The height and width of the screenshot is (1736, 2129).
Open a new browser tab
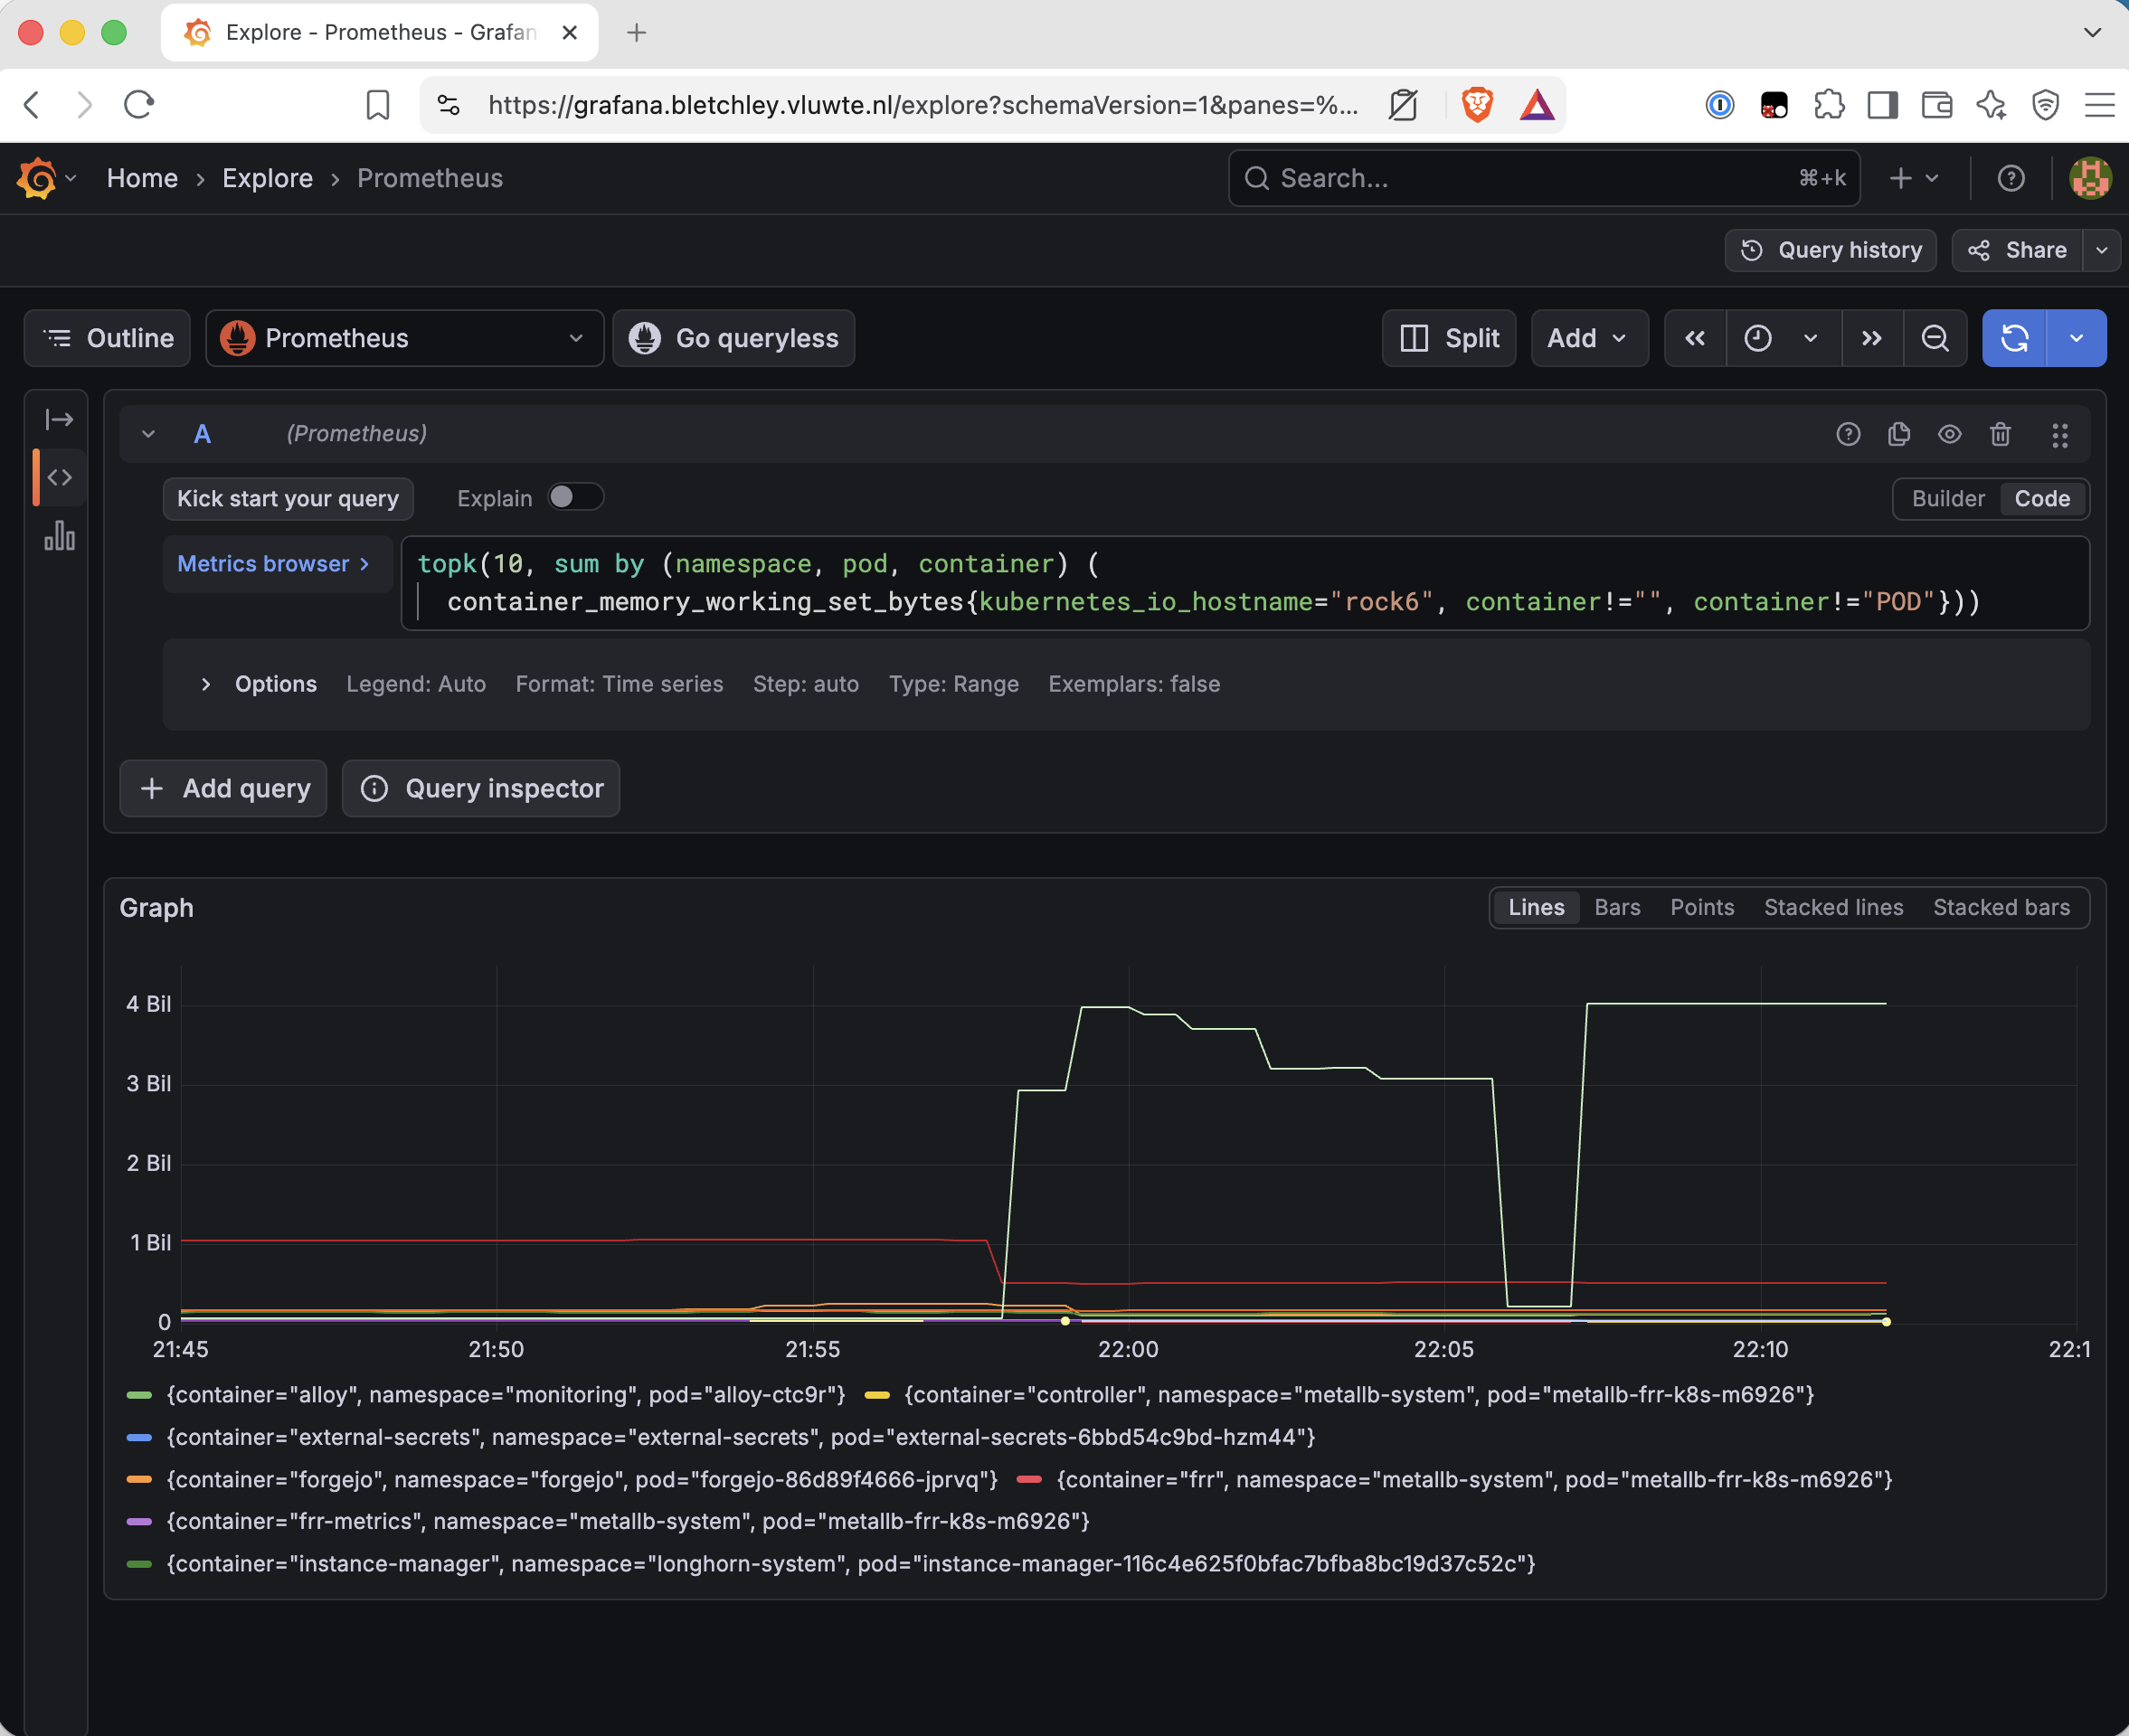636,32
